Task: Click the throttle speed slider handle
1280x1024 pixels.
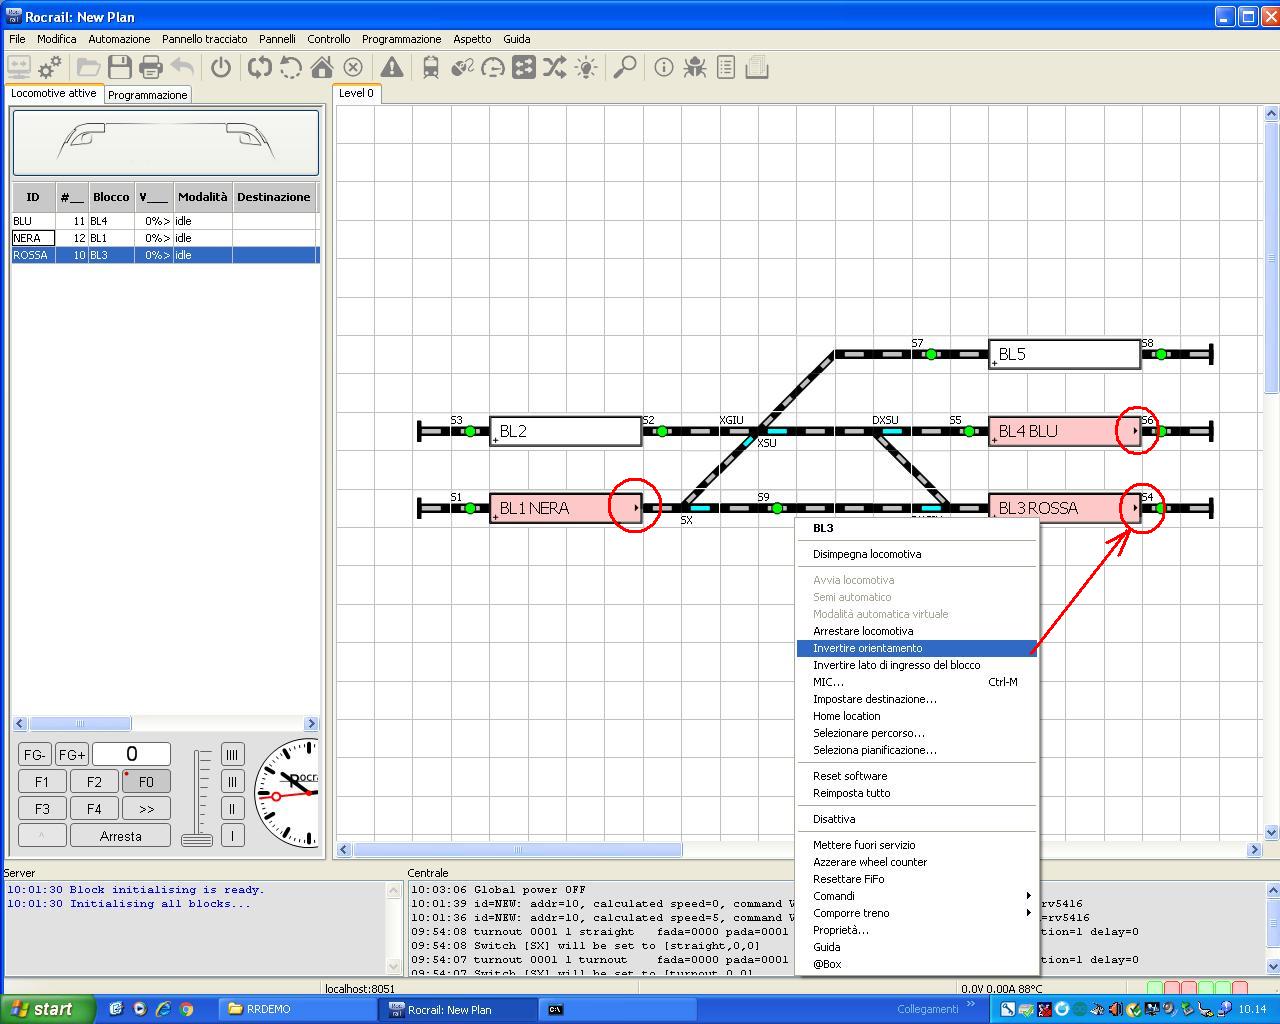Action: [x=197, y=840]
